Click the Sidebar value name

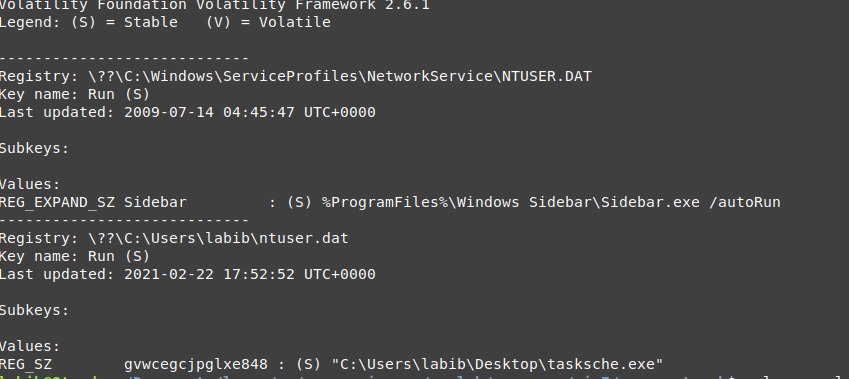pyautogui.click(x=155, y=202)
